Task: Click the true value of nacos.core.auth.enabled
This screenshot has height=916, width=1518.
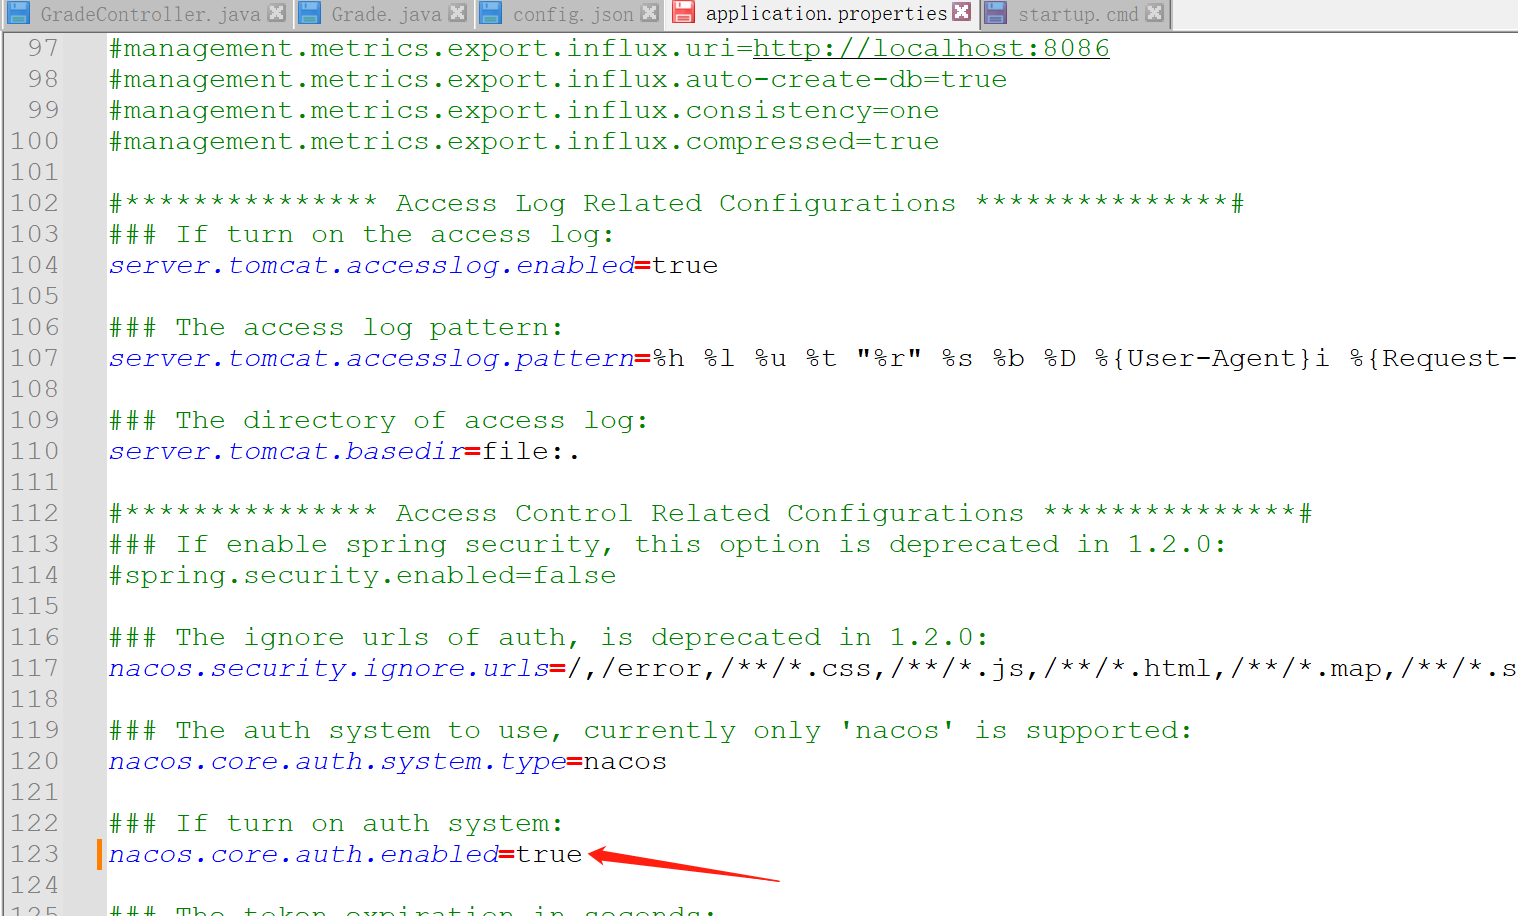Action: 549,854
